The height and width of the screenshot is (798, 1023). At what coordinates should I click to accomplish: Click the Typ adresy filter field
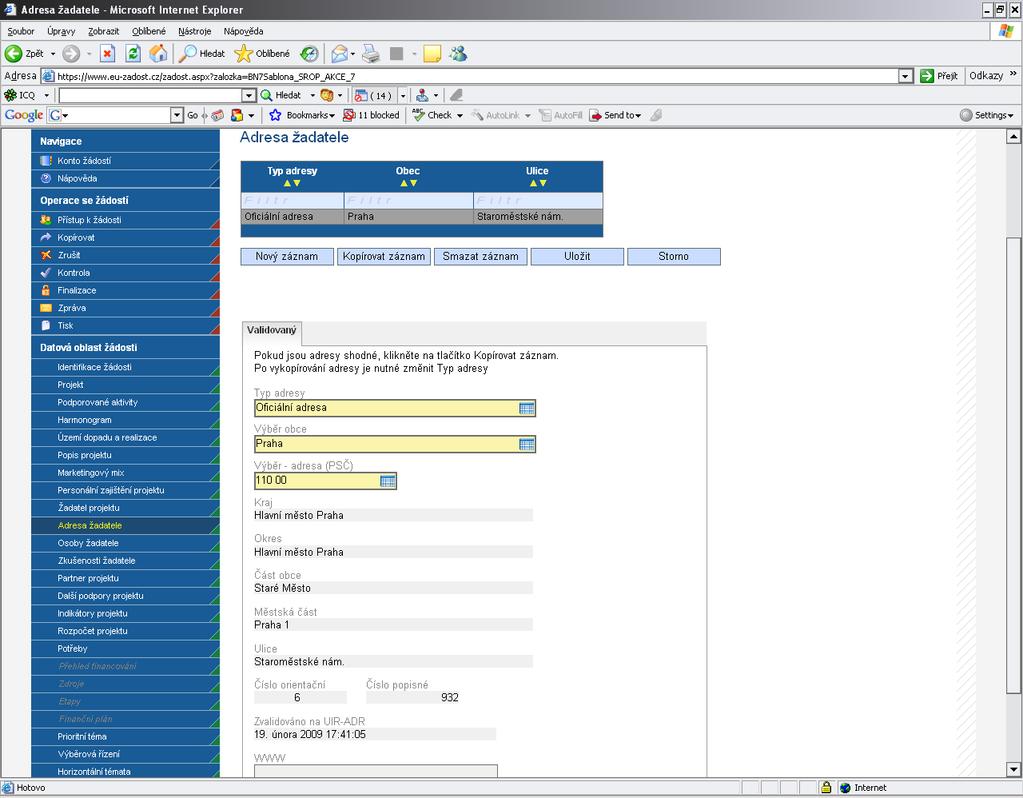[292, 200]
